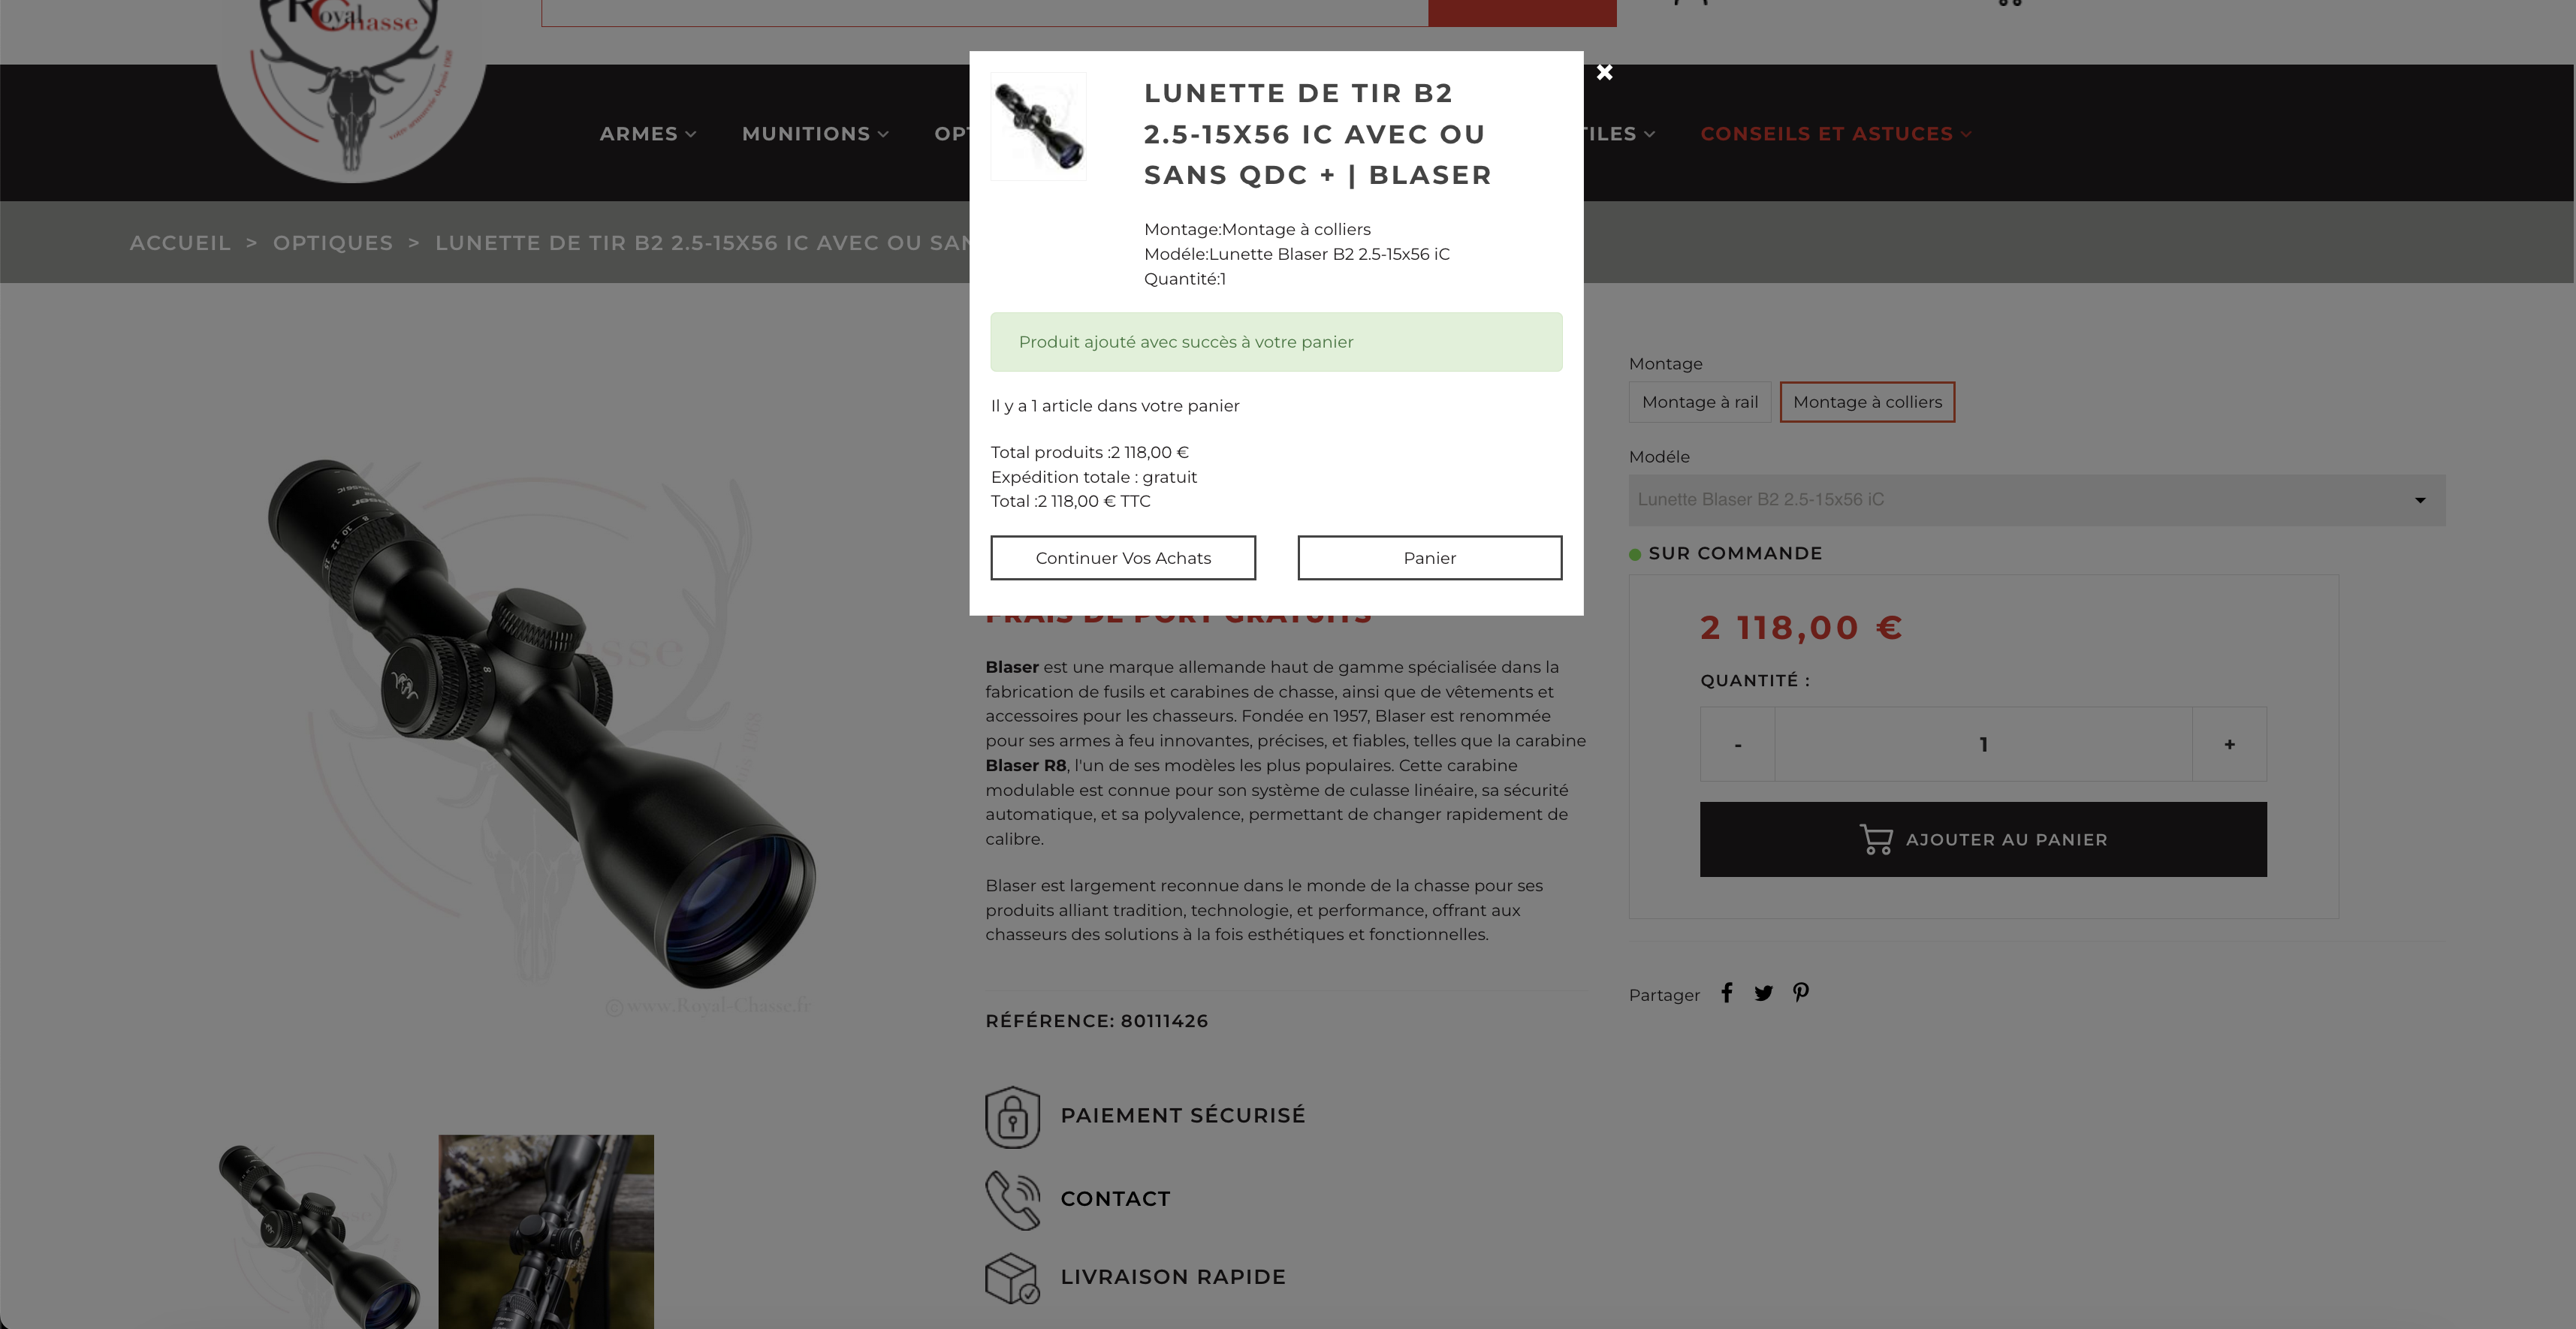Increase quantity with plus button

2229,744
